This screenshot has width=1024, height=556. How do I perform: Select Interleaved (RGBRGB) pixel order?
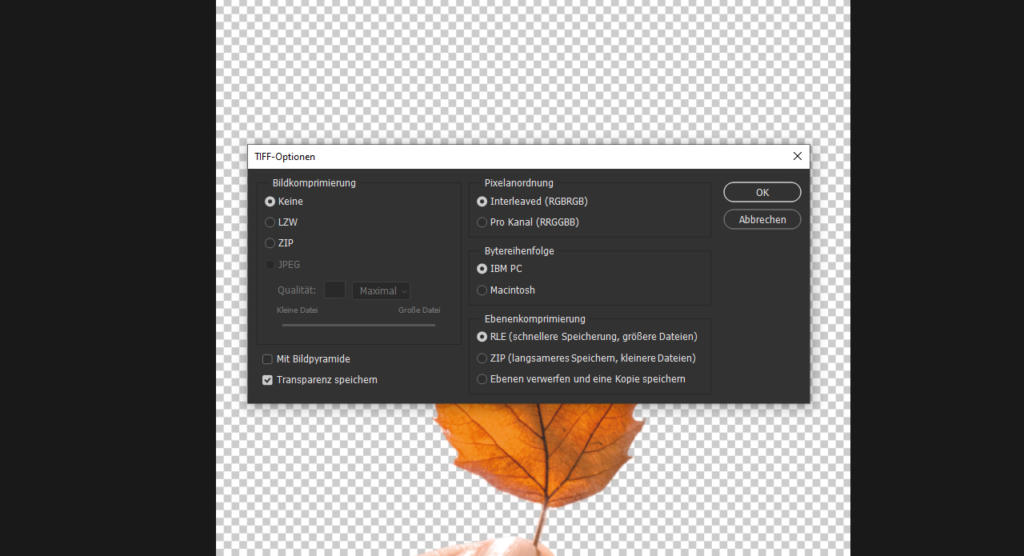(483, 201)
